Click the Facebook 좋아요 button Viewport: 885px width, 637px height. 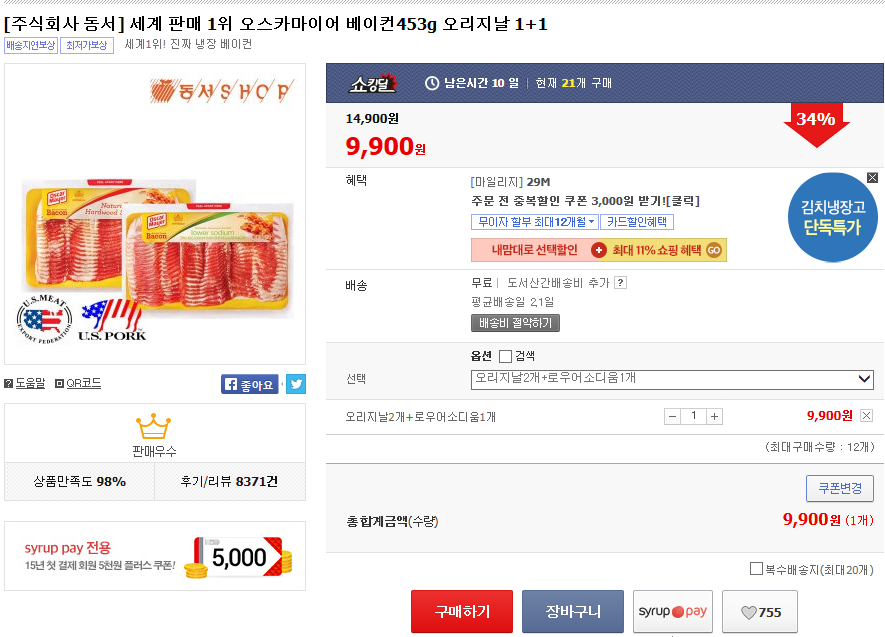250,384
